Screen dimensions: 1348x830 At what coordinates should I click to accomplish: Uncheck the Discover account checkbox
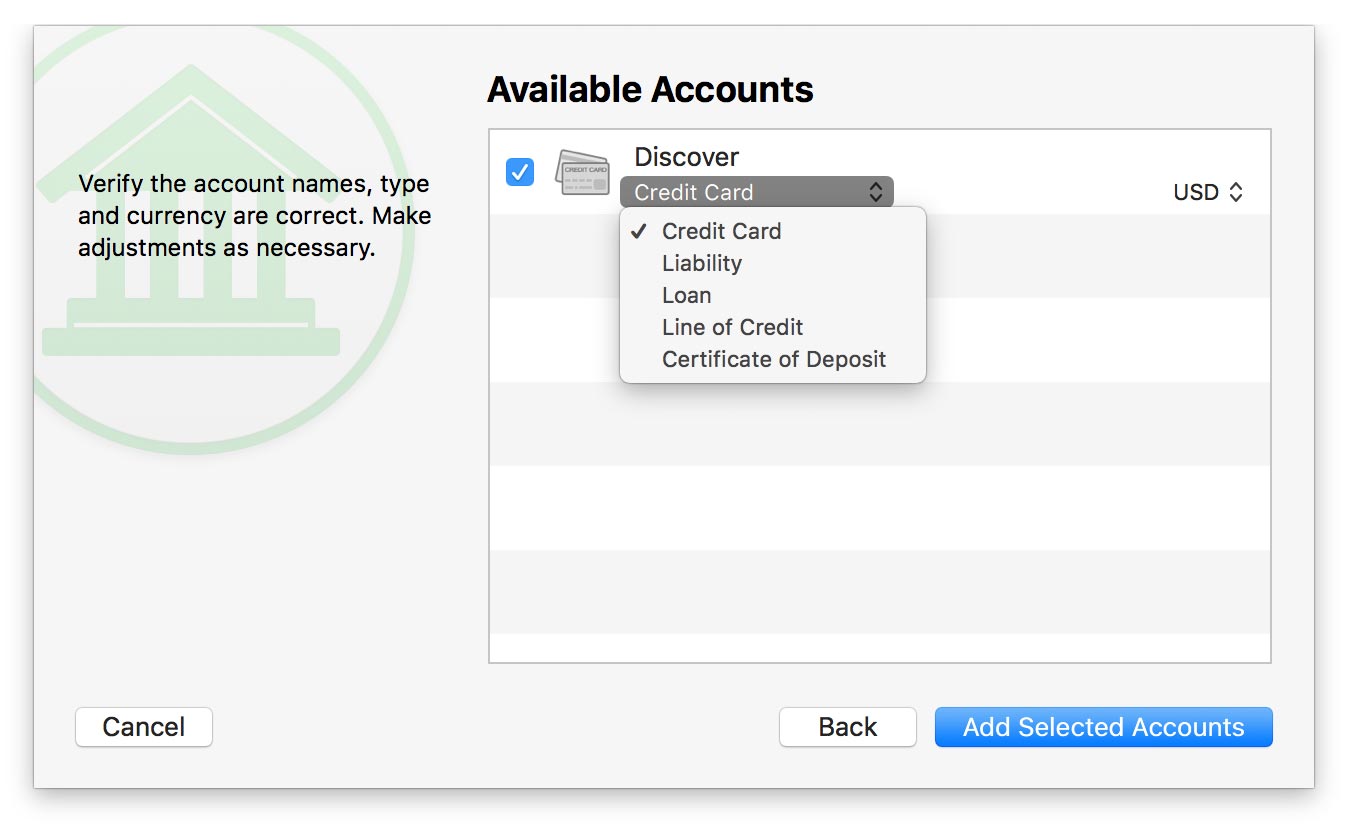(x=520, y=172)
